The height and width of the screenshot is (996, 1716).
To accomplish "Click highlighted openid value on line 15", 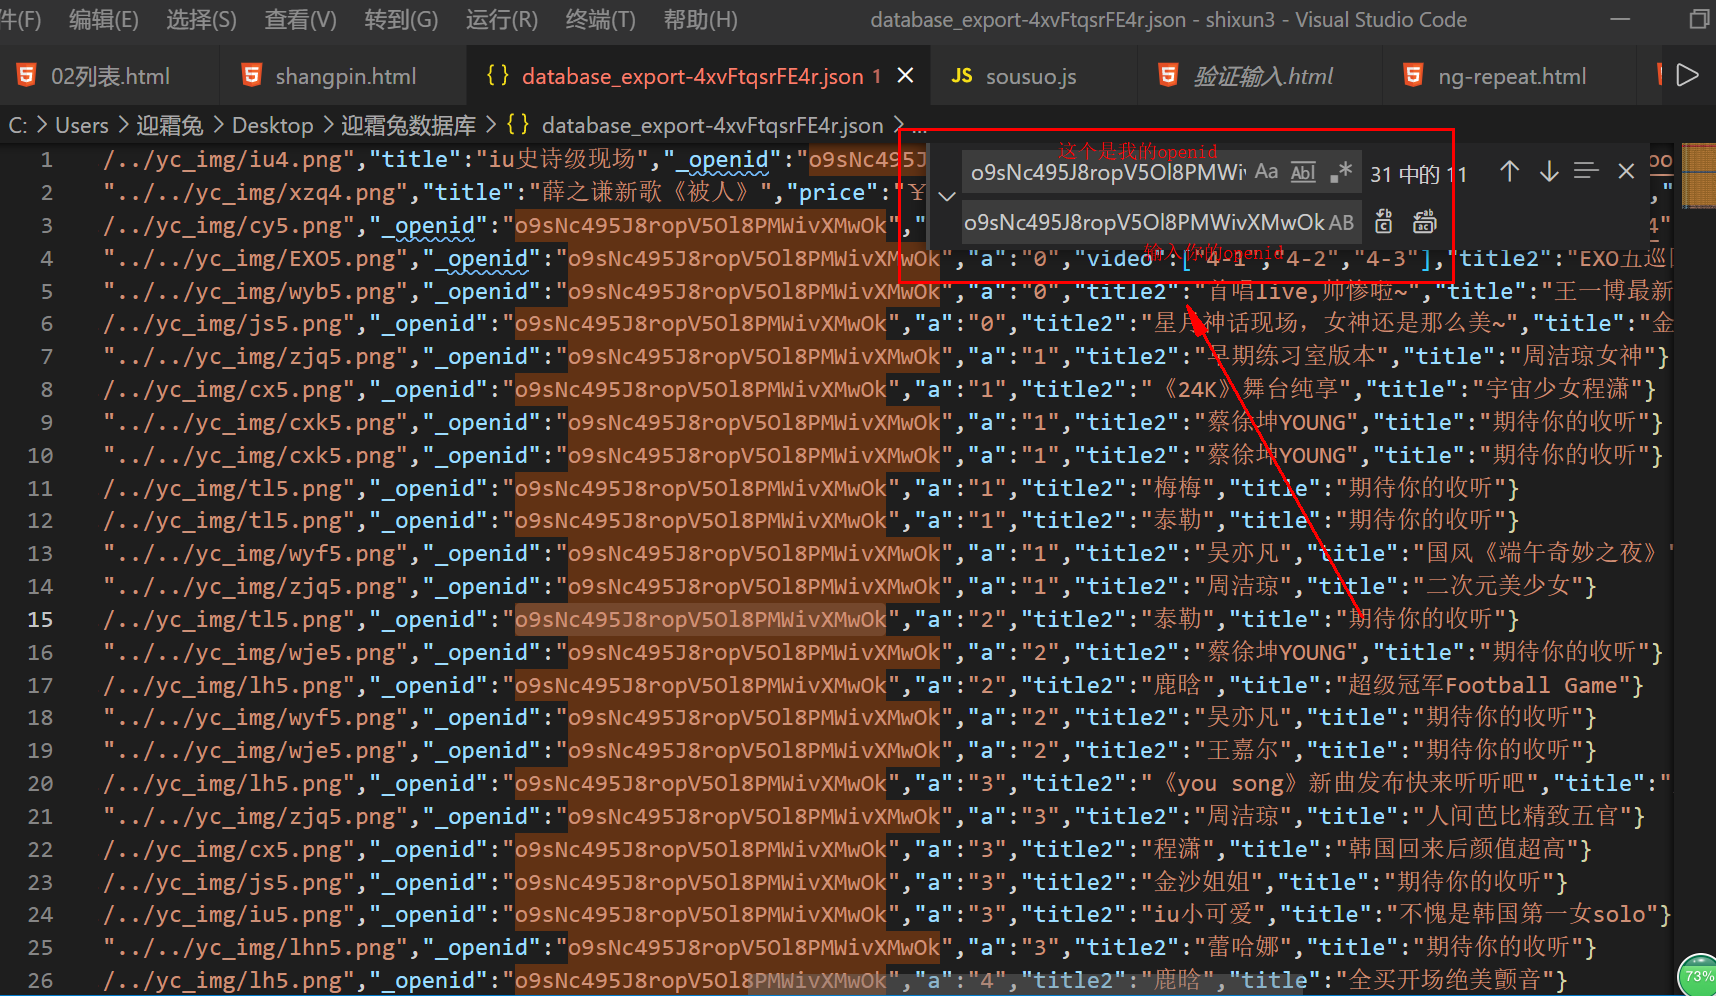I will [700, 620].
